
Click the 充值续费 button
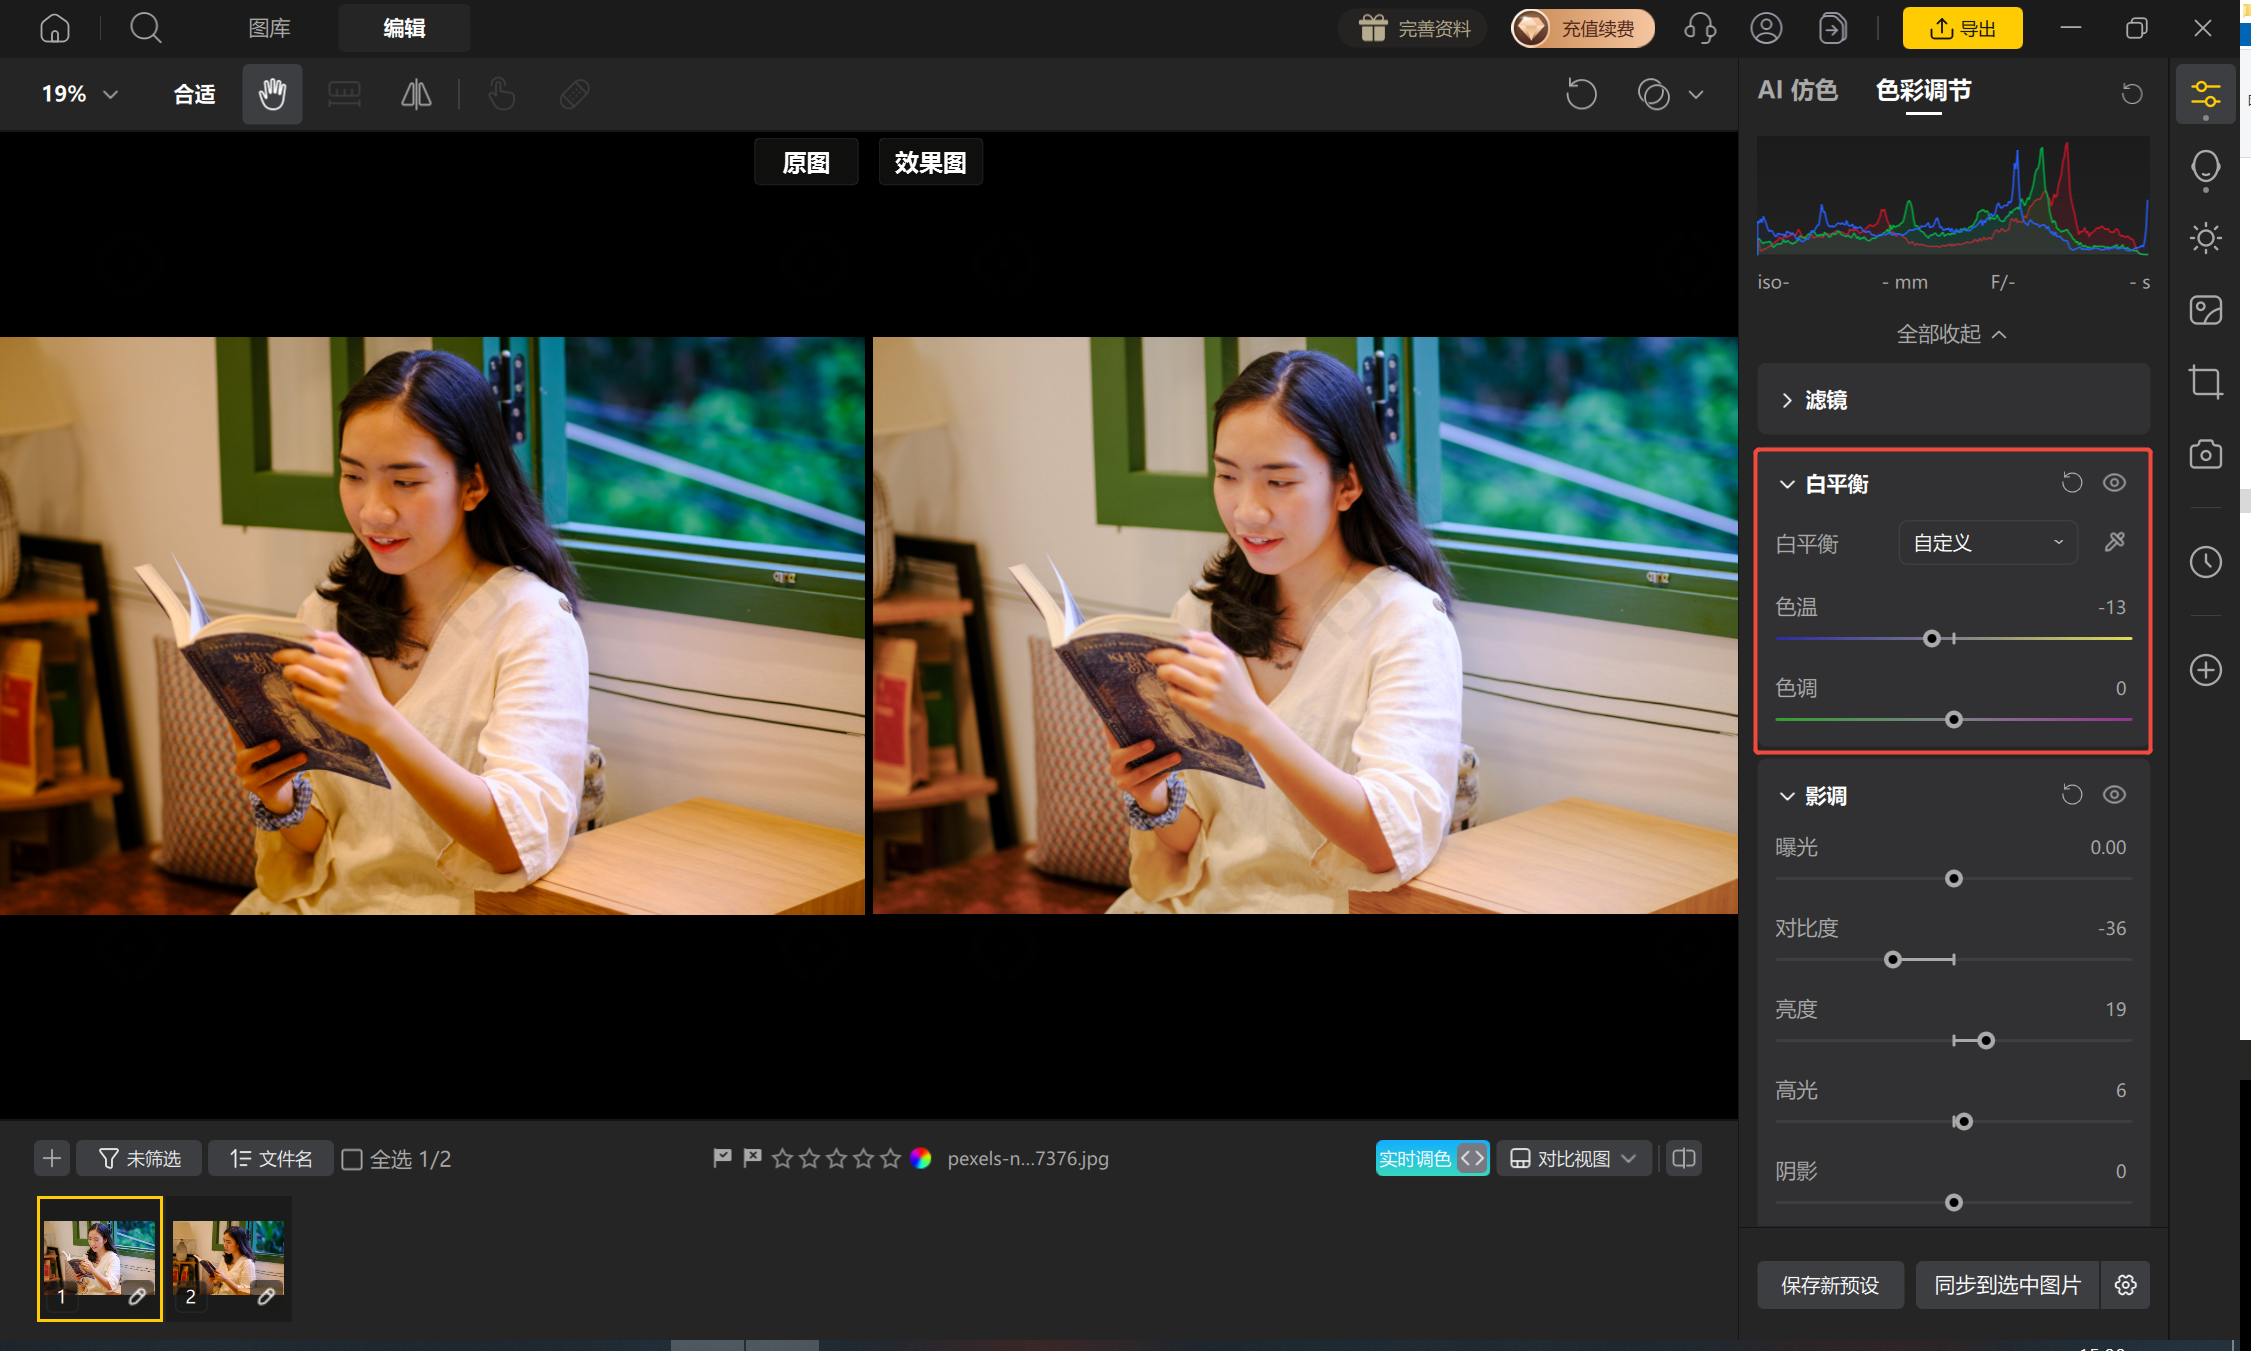1582,28
